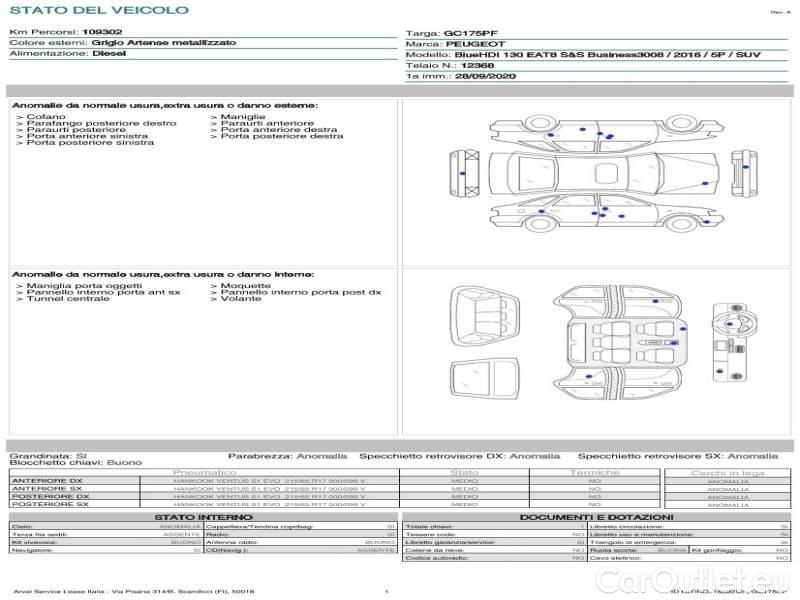This screenshot has width=800, height=600.
Task: Click 'Pneumatico' column header
Action: point(205,473)
